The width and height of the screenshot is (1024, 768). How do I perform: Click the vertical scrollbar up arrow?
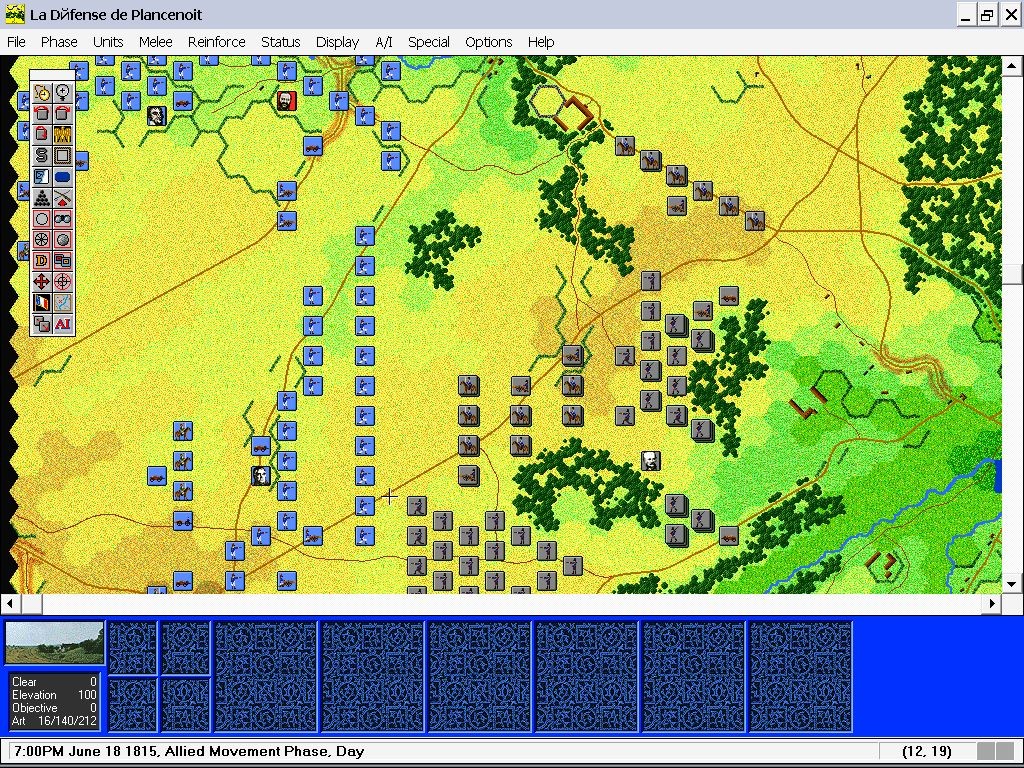pyautogui.click(x=1012, y=65)
